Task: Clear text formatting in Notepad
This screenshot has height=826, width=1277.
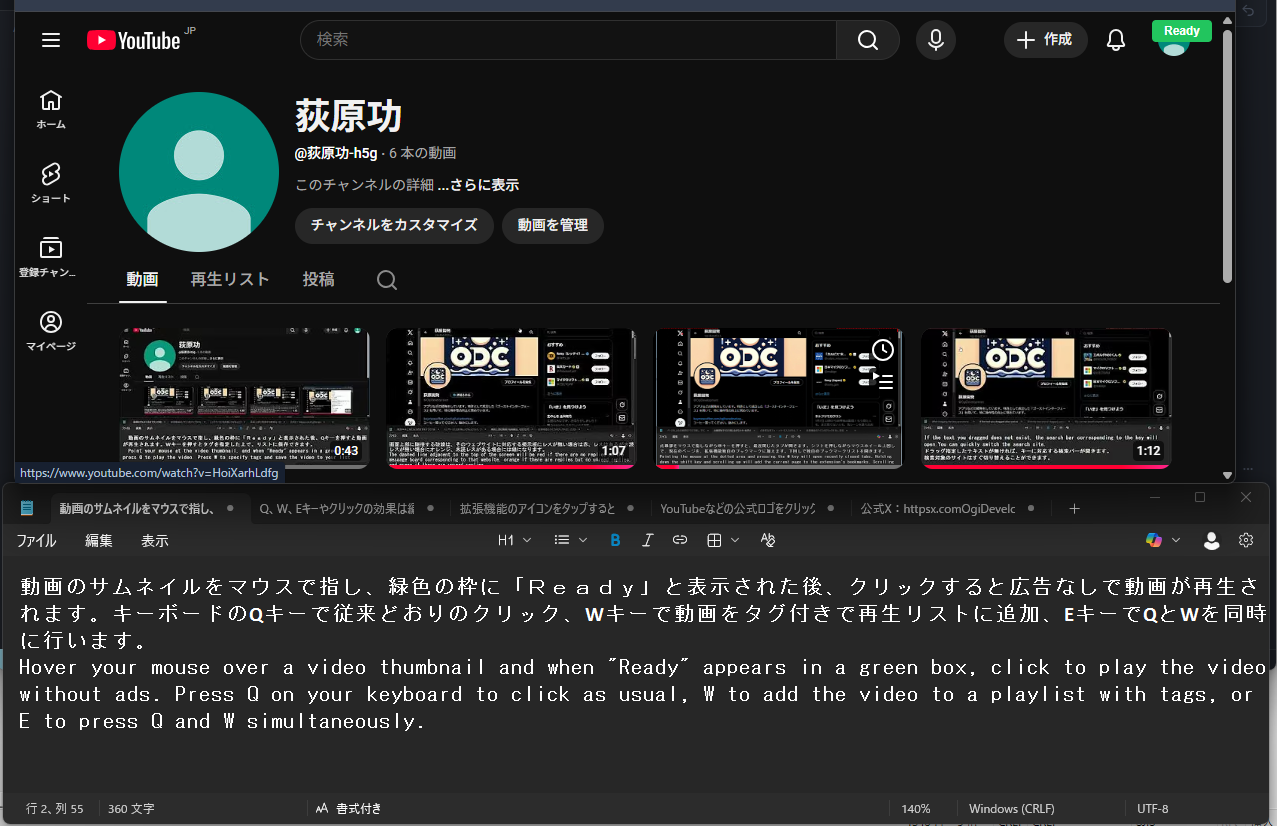Action: pyautogui.click(x=767, y=540)
